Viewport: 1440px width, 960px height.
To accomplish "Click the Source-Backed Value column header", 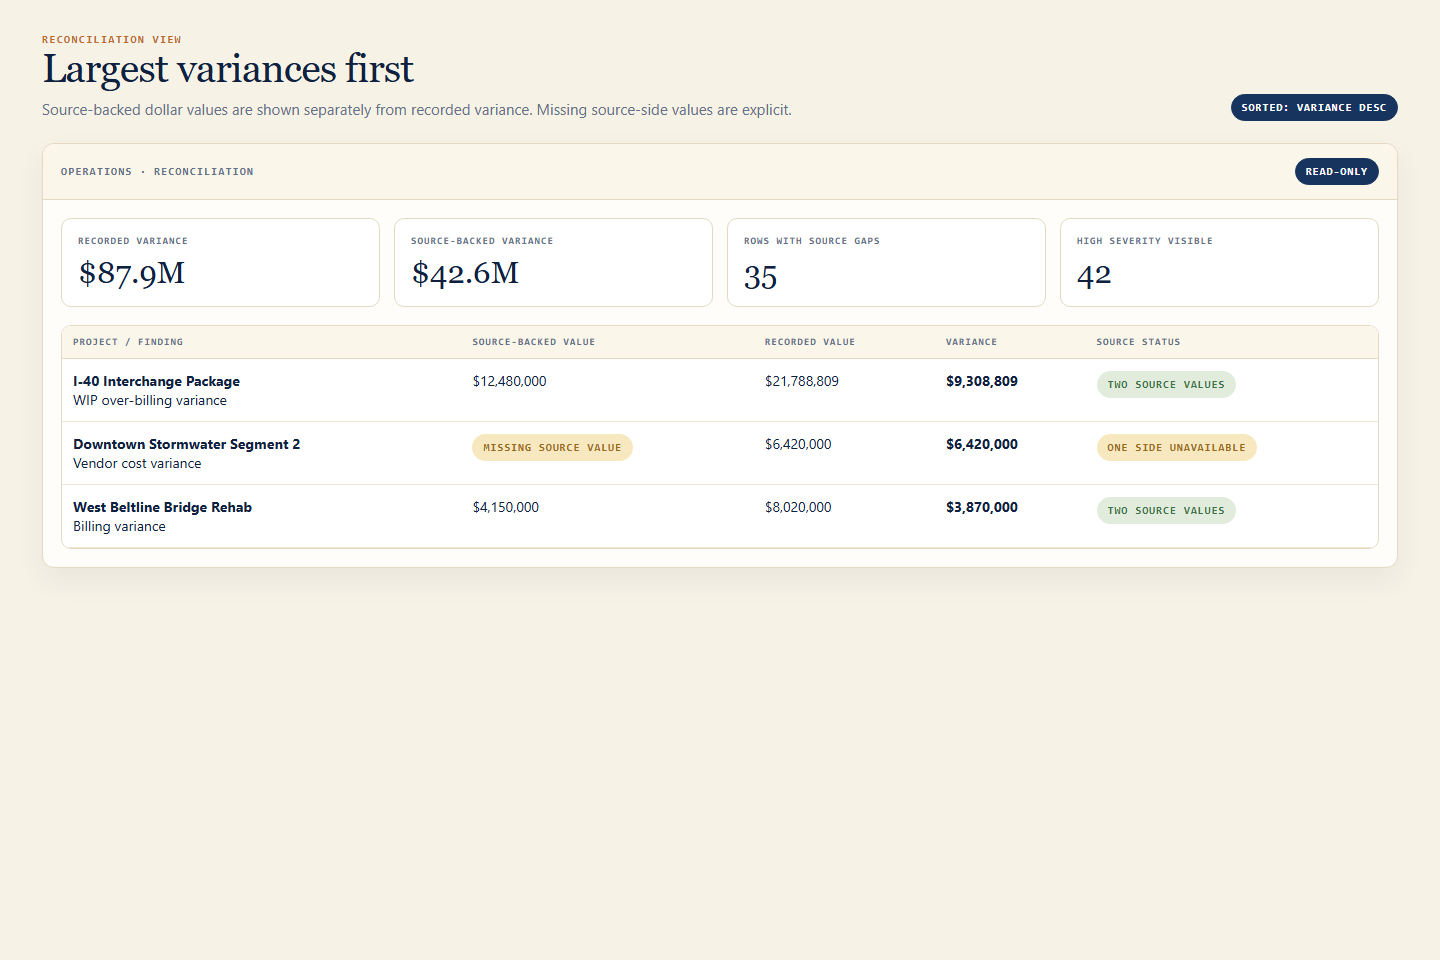I will 534,342.
